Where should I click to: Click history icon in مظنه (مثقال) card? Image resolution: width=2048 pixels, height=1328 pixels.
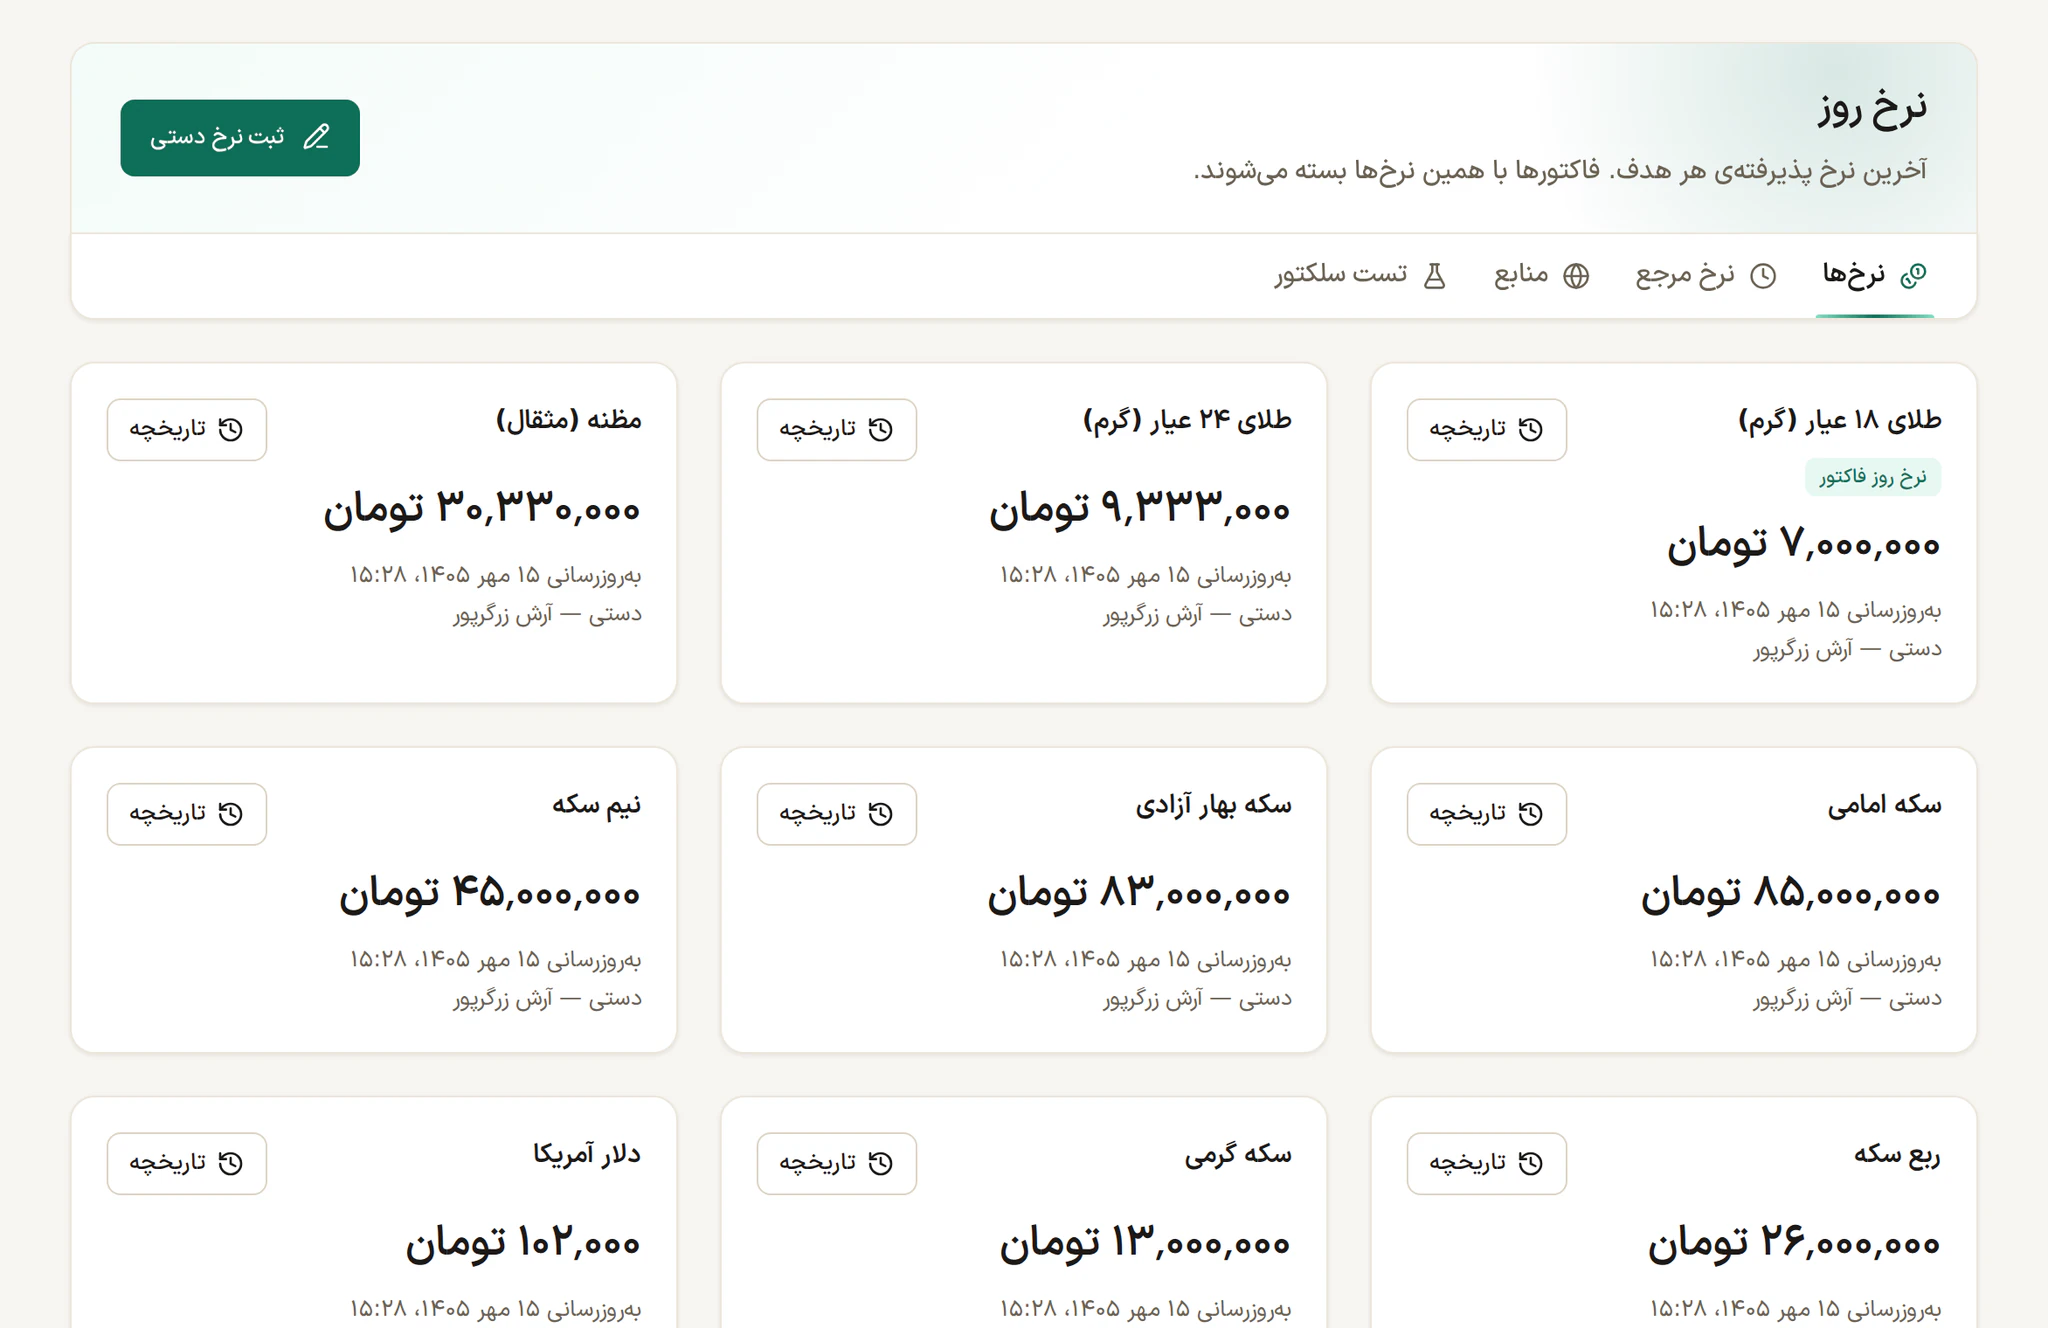pyautogui.click(x=230, y=429)
